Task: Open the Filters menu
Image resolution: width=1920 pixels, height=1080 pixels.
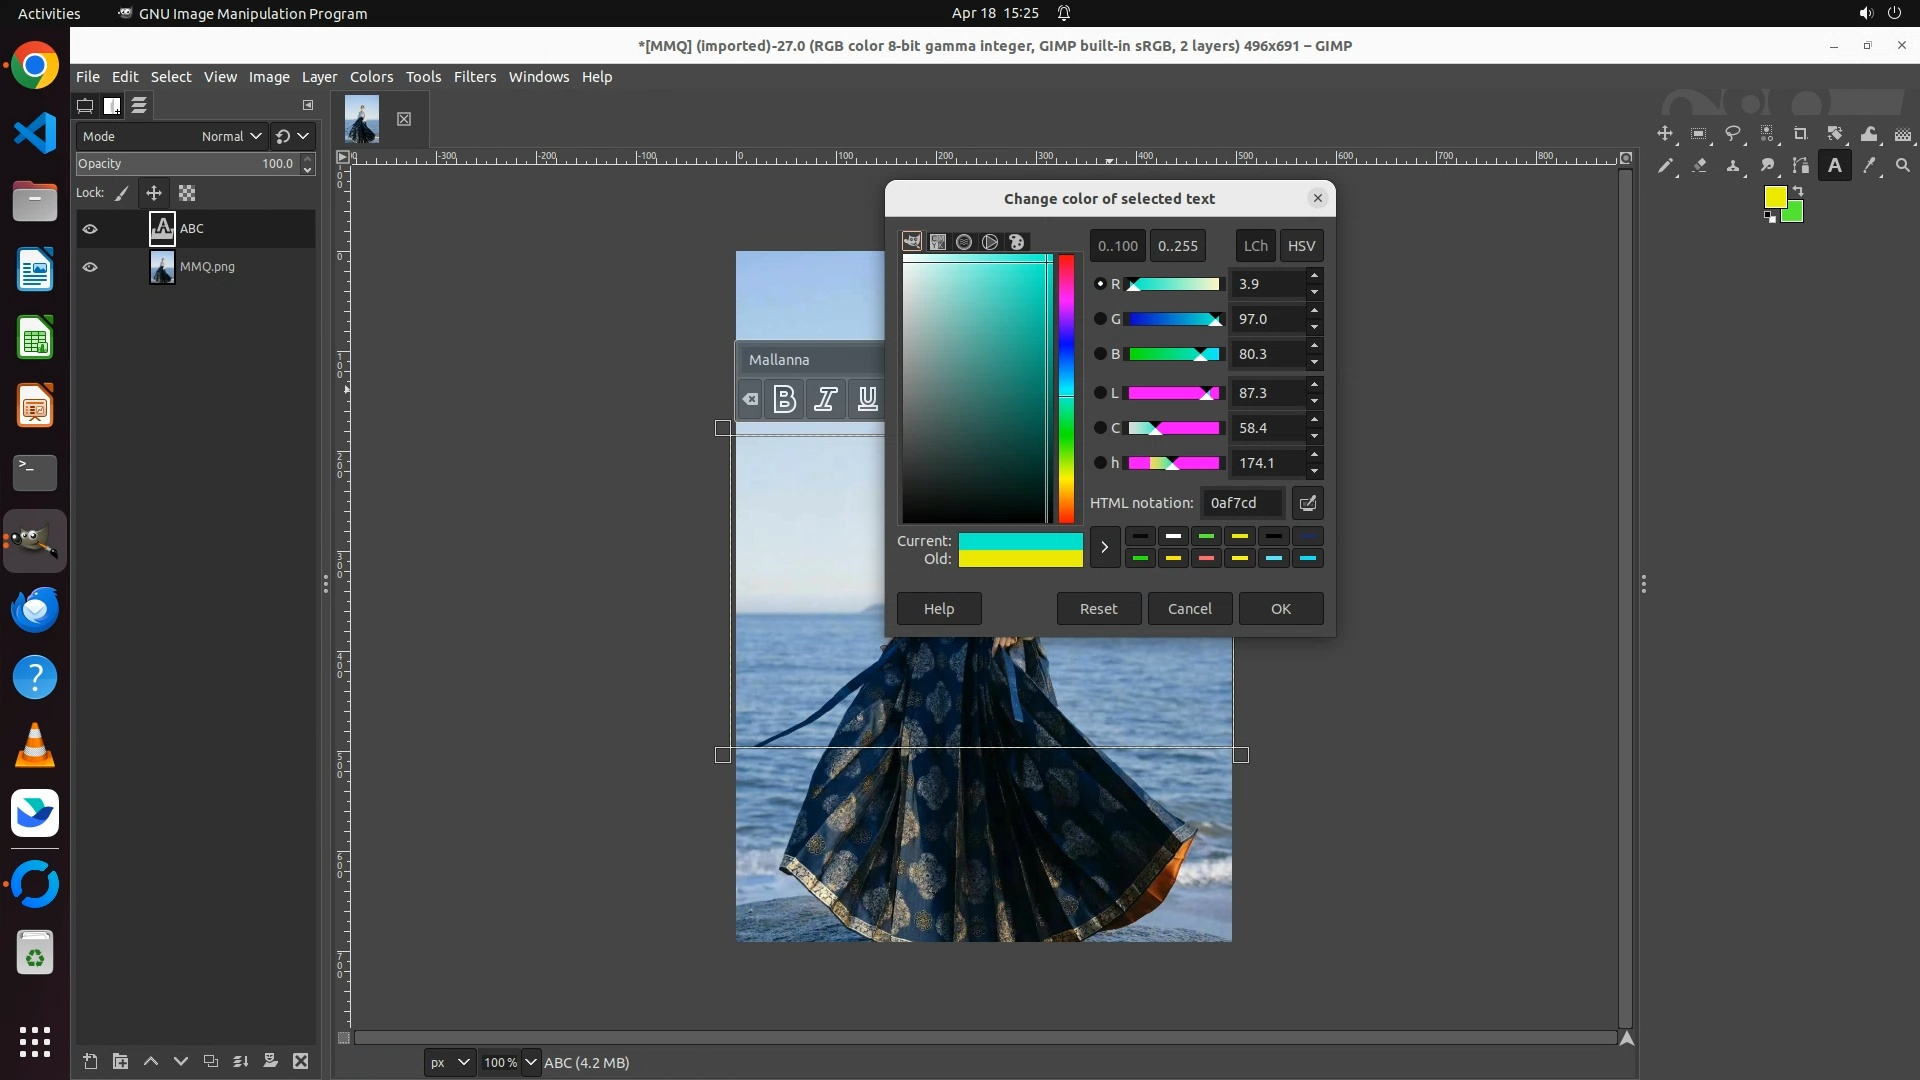Action: [x=474, y=77]
